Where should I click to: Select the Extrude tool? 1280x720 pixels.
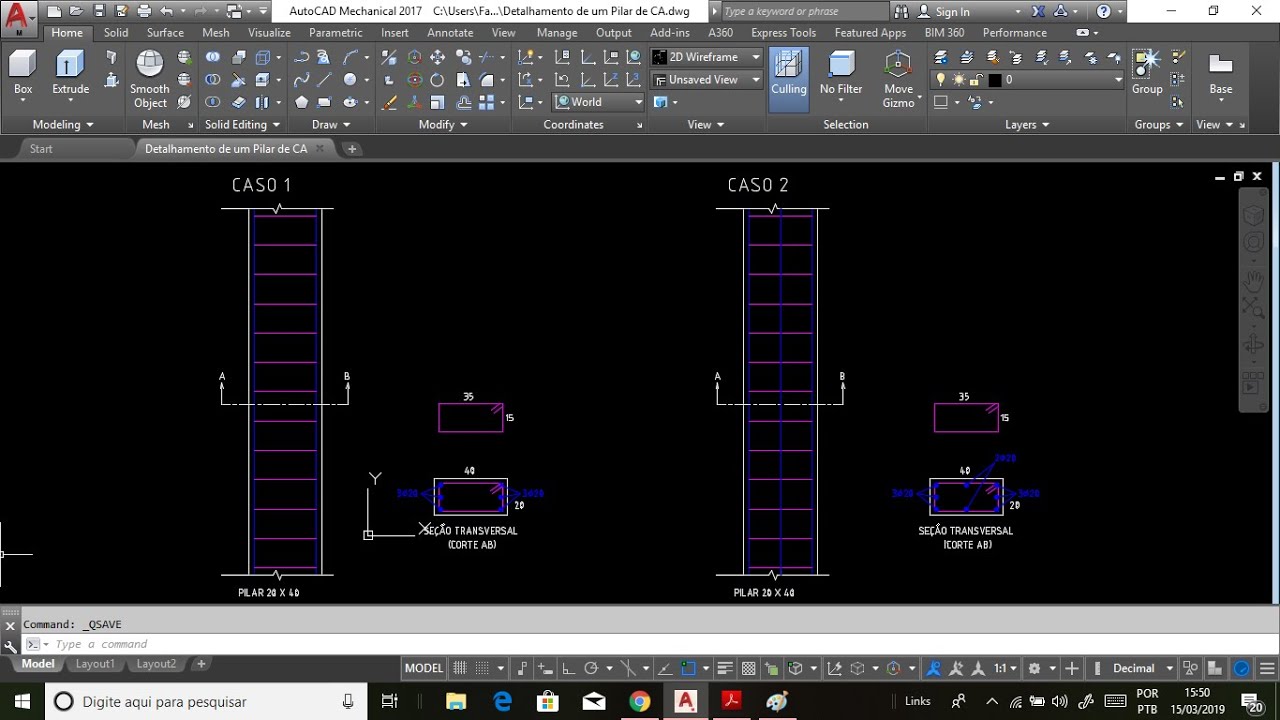[x=70, y=73]
